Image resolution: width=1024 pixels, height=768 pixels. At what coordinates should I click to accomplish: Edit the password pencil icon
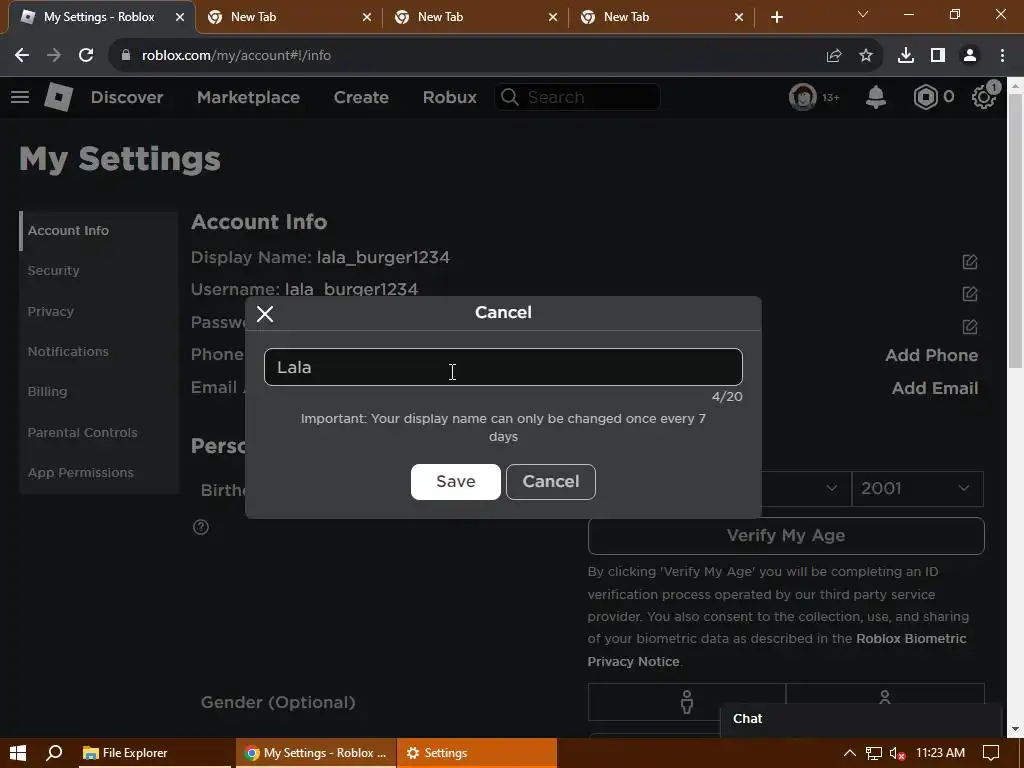click(970, 326)
